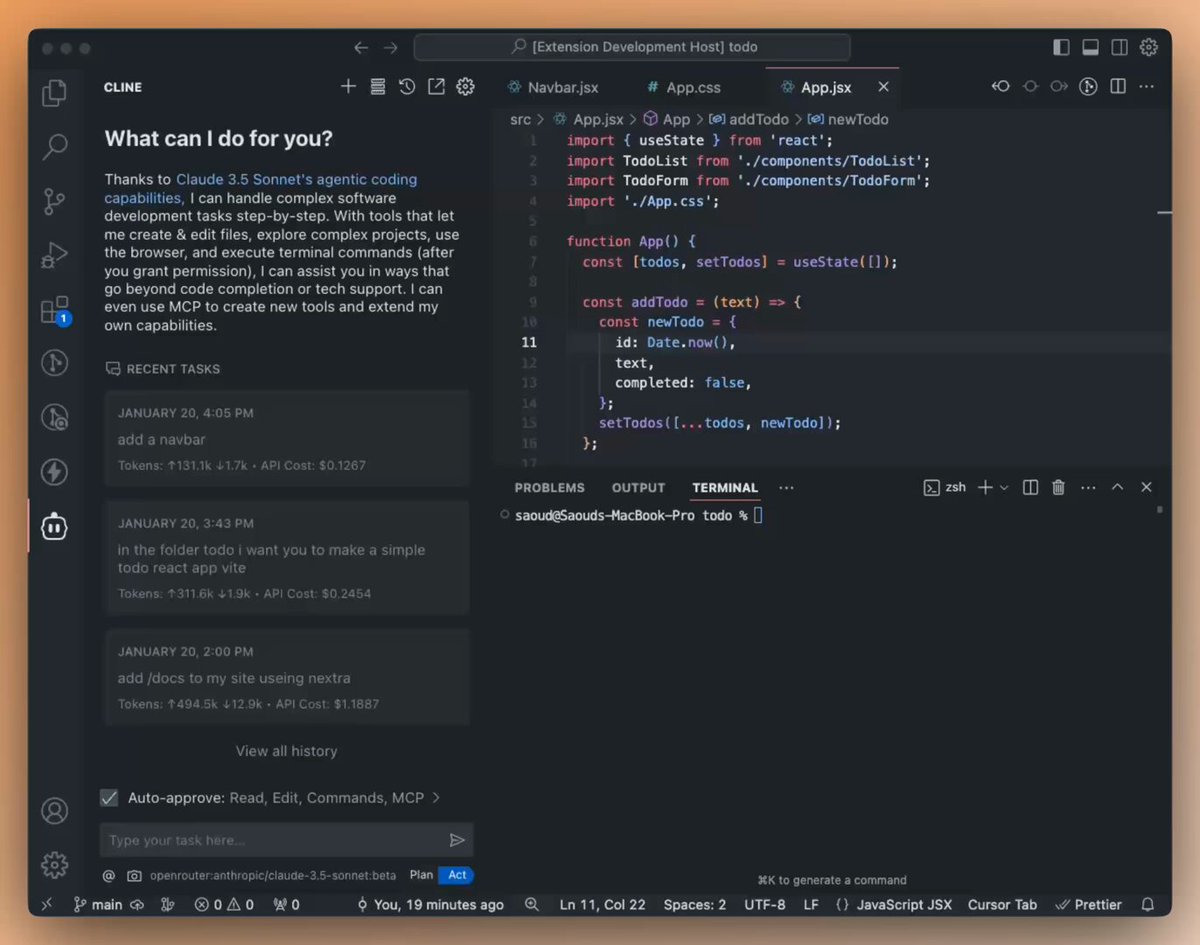Open the Extensions view with badge 1
This screenshot has width=1200, height=945.
click(x=54, y=309)
